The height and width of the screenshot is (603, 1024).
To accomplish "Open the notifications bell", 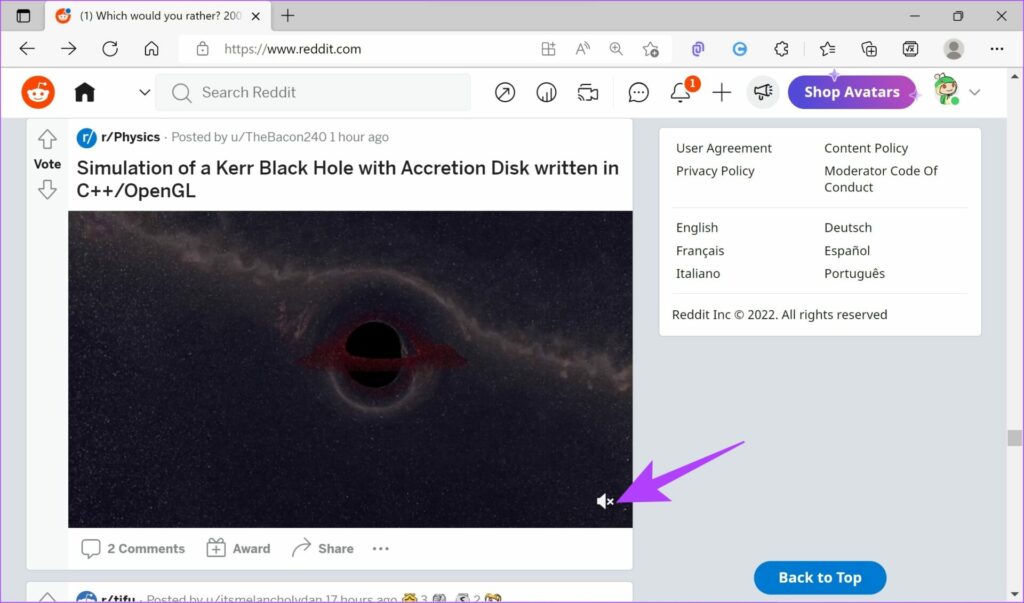I will click(680, 92).
